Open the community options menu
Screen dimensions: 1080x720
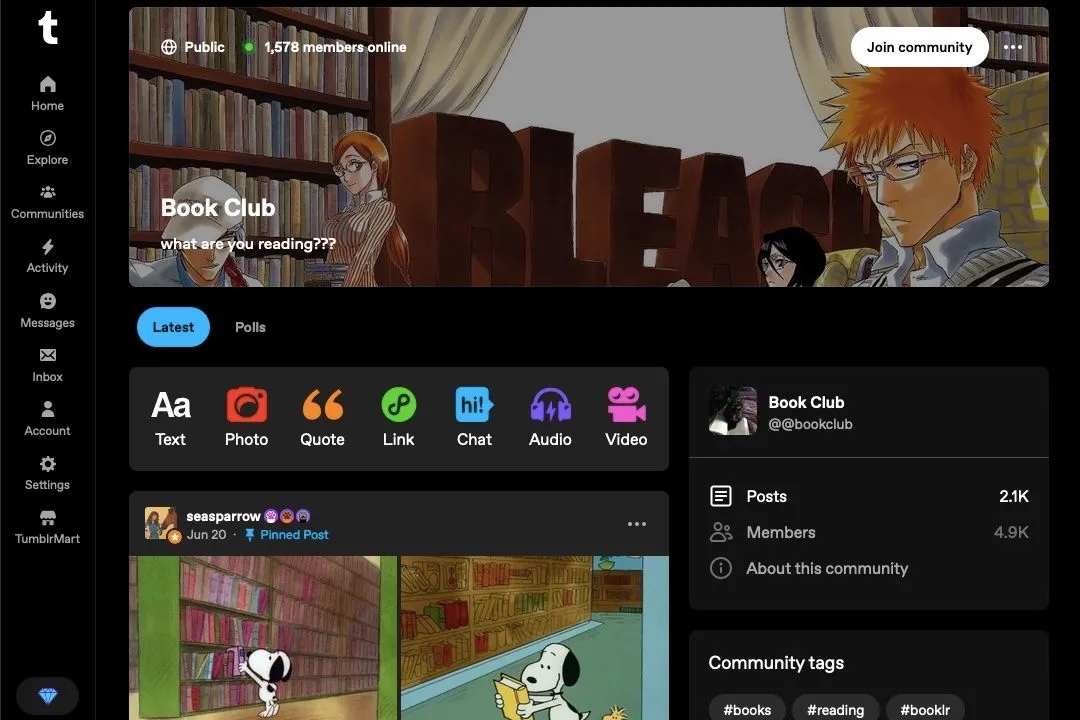point(1013,47)
